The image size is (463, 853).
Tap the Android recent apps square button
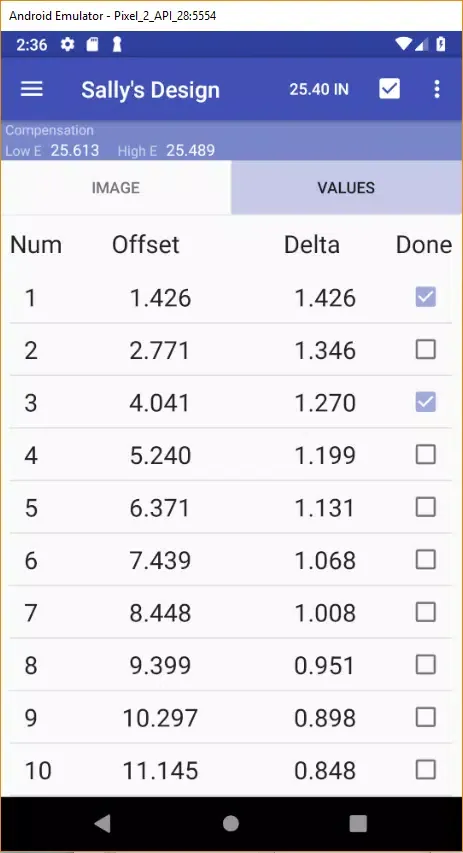click(x=358, y=823)
